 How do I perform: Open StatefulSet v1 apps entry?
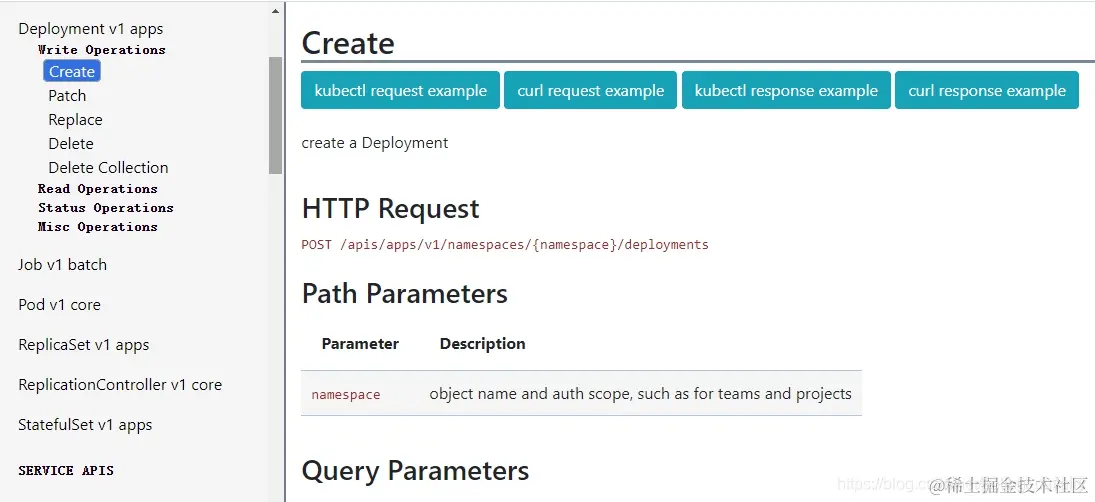point(85,425)
